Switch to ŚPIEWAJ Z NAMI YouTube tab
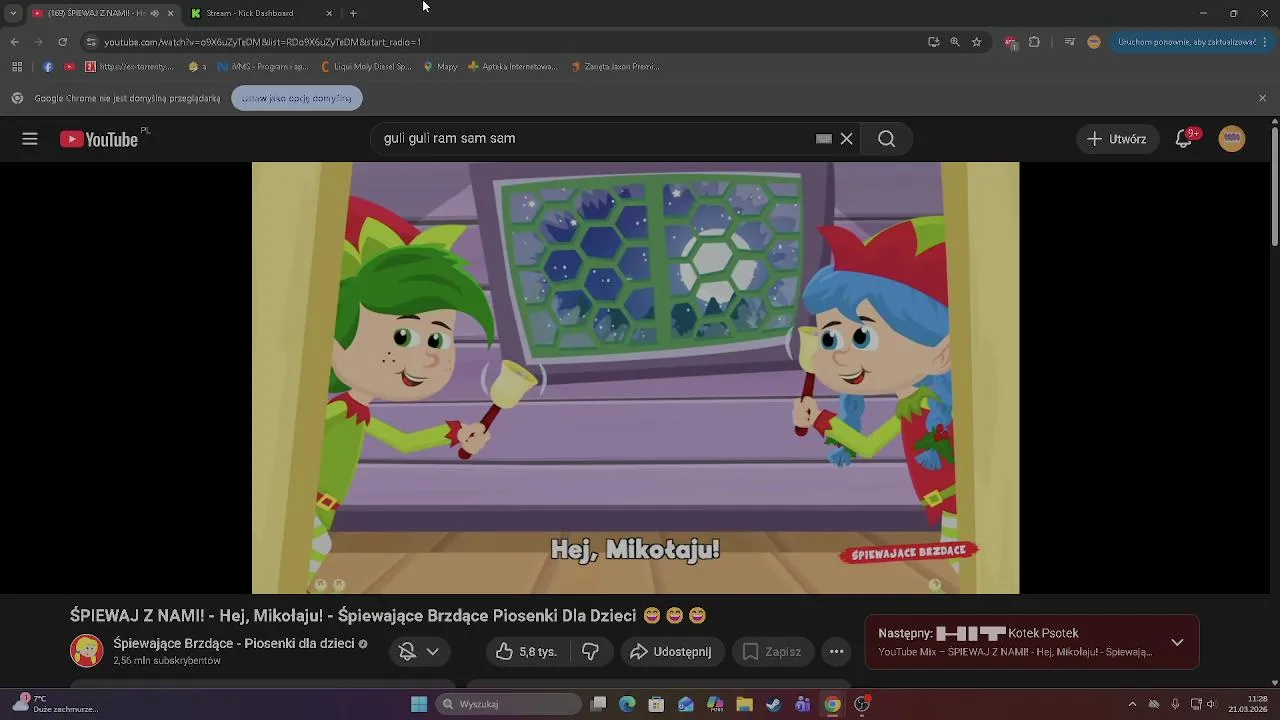 point(95,13)
